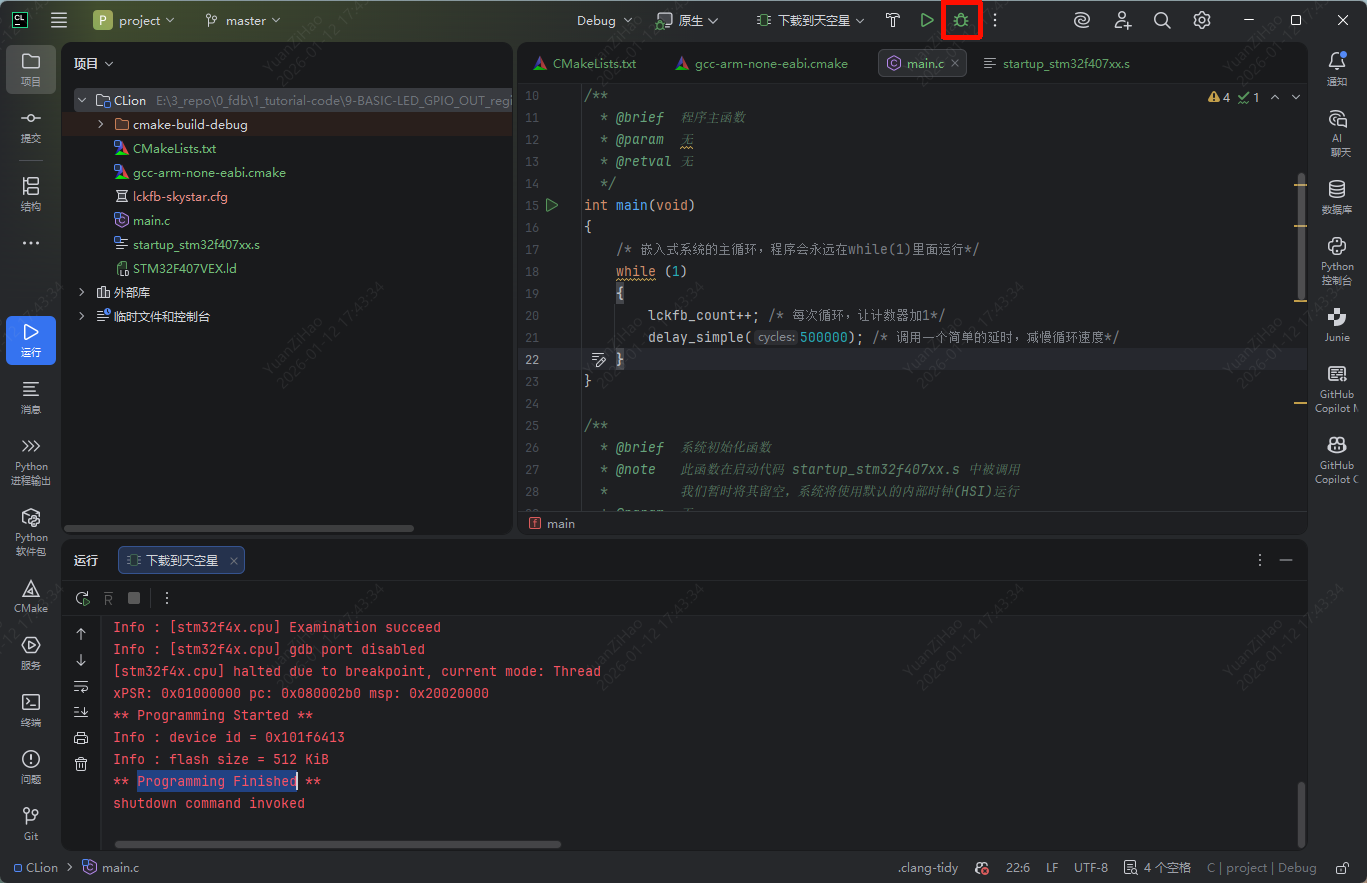Open the Debug build profile dropdown
Image resolution: width=1367 pixels, height=883 pixels.
tap(604, 20)
